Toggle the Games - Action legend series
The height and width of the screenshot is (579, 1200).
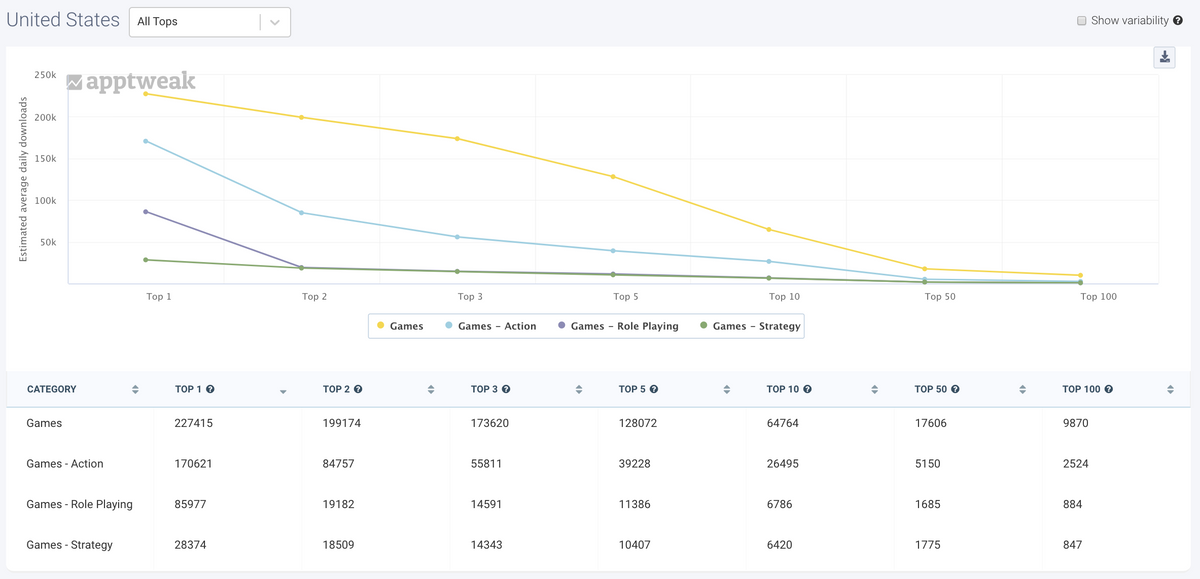point(490,326)
